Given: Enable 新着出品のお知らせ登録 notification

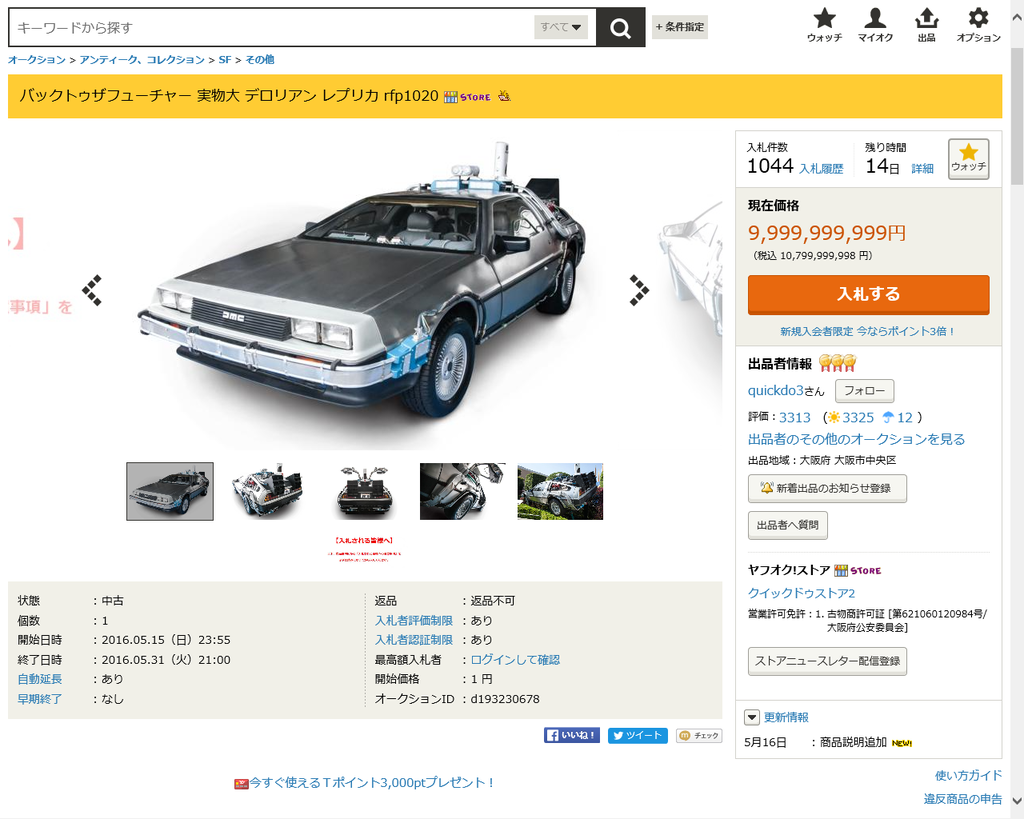Looking at the screenshot, I should click(827, 489).
